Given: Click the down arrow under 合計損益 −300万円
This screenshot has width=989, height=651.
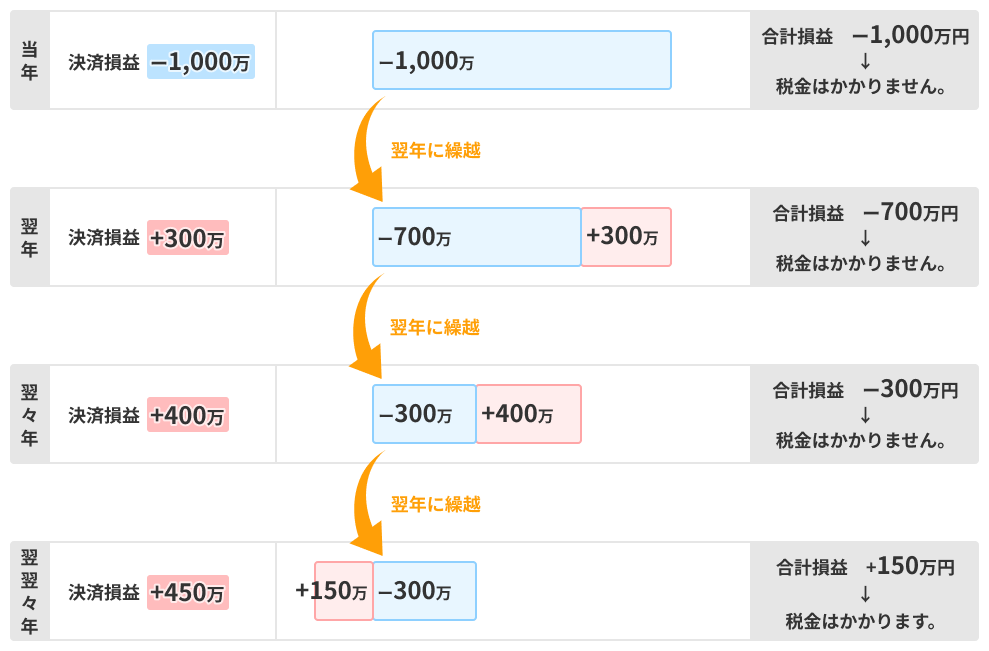Looking at the screenshot, I should (x=865, y=415).
